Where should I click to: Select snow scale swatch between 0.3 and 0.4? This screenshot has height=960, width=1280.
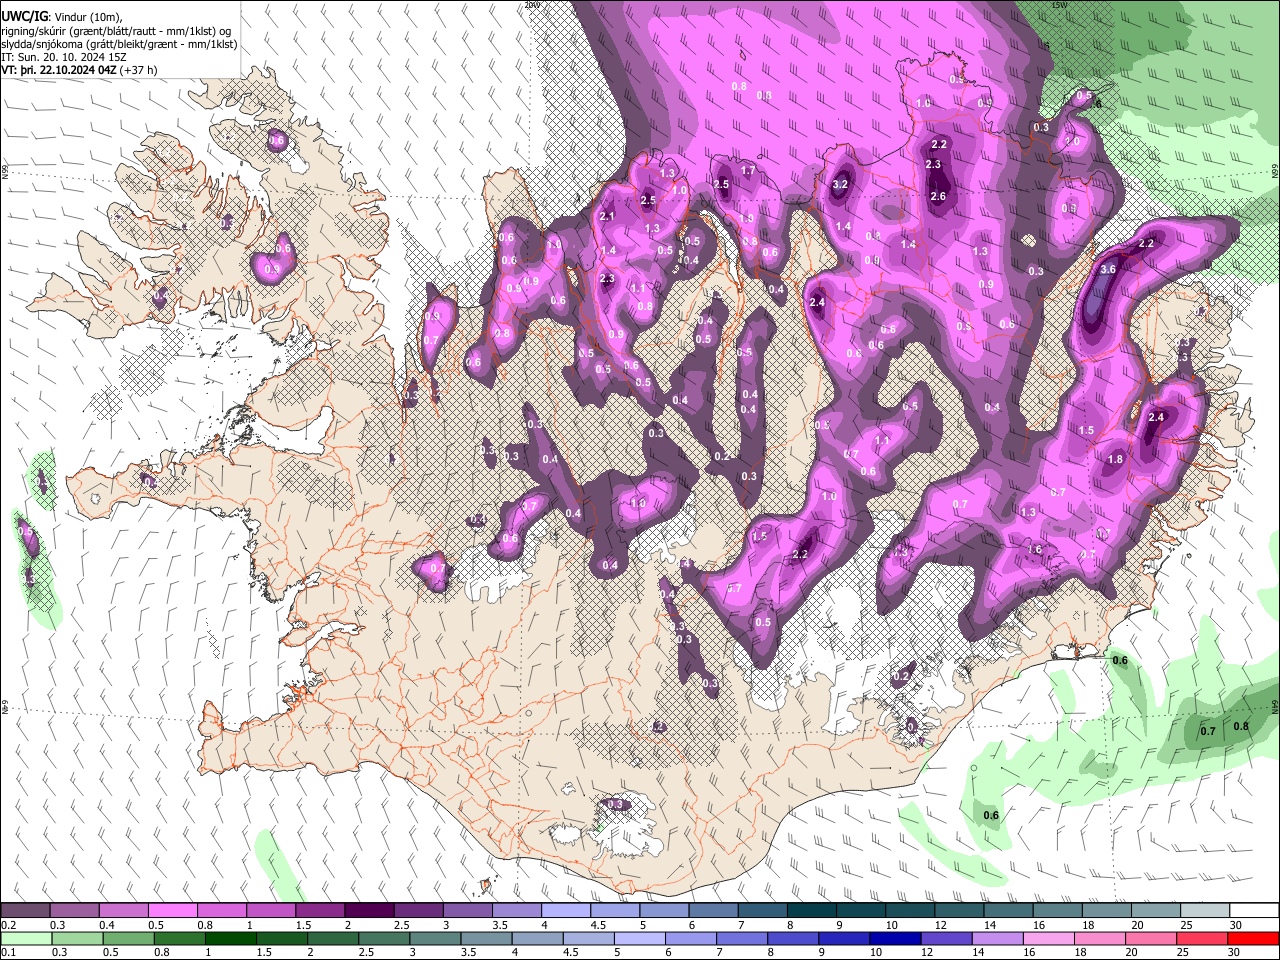click(74, 911)
